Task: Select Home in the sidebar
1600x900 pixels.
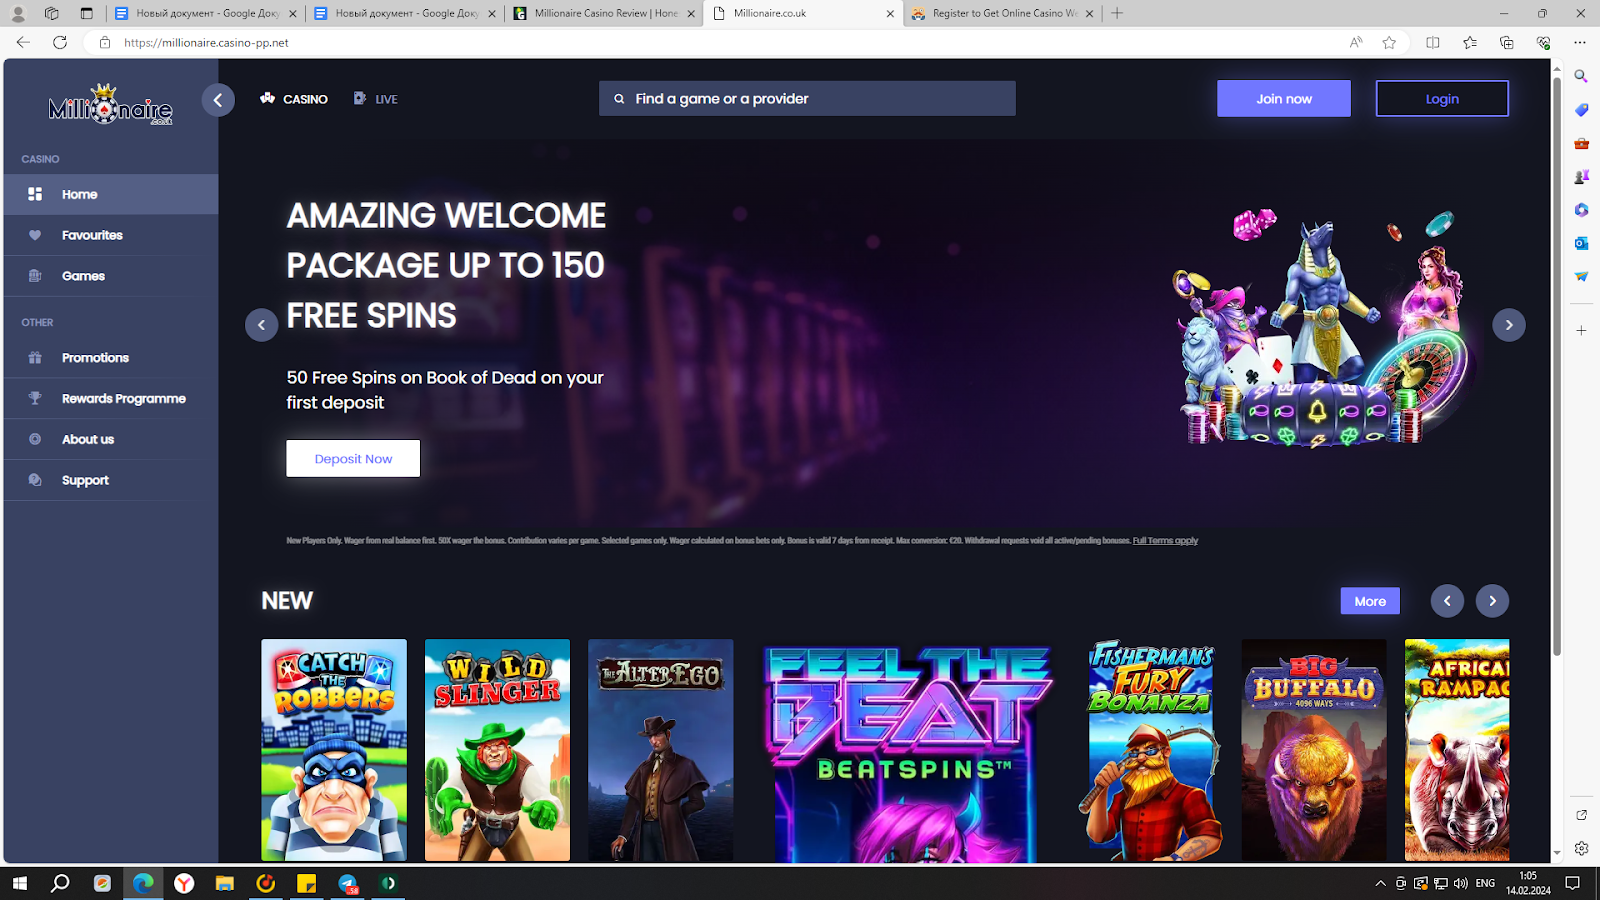Action: pos(111,194)
